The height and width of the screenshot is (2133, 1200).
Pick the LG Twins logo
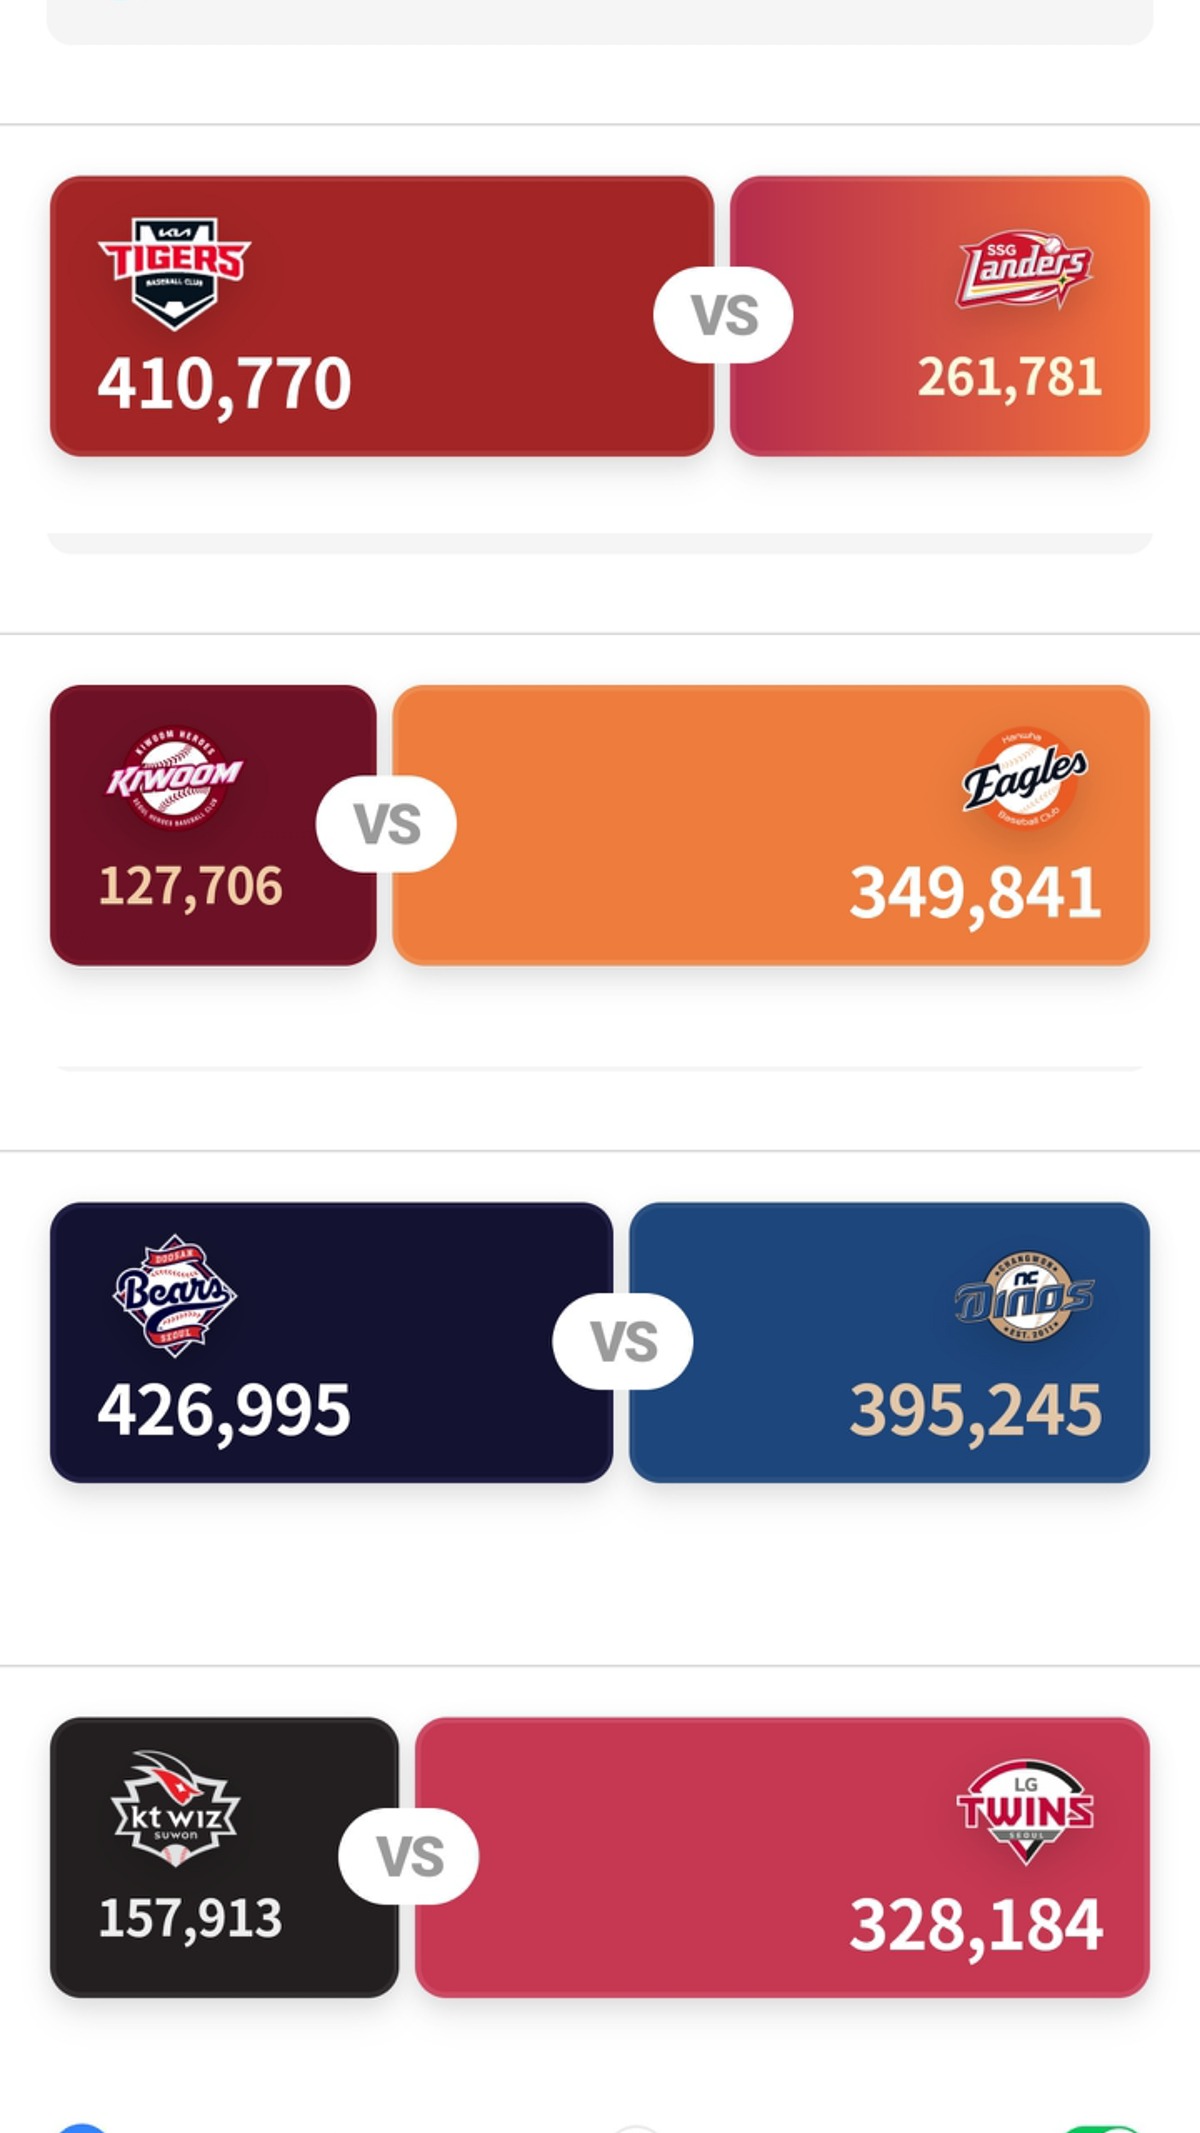point(1025,1811)
